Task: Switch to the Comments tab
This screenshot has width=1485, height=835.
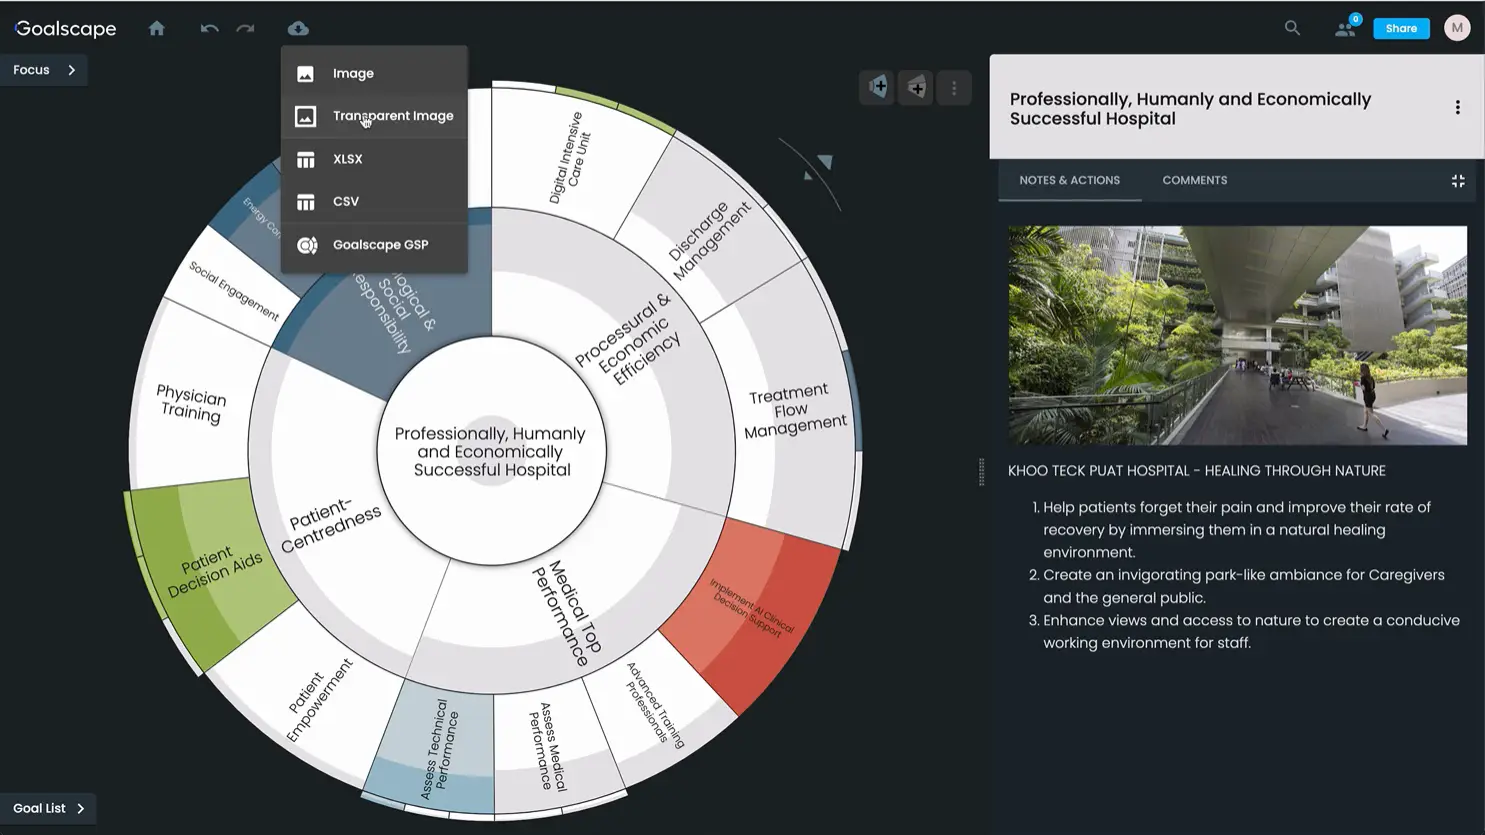Action: click(1194, 181)
